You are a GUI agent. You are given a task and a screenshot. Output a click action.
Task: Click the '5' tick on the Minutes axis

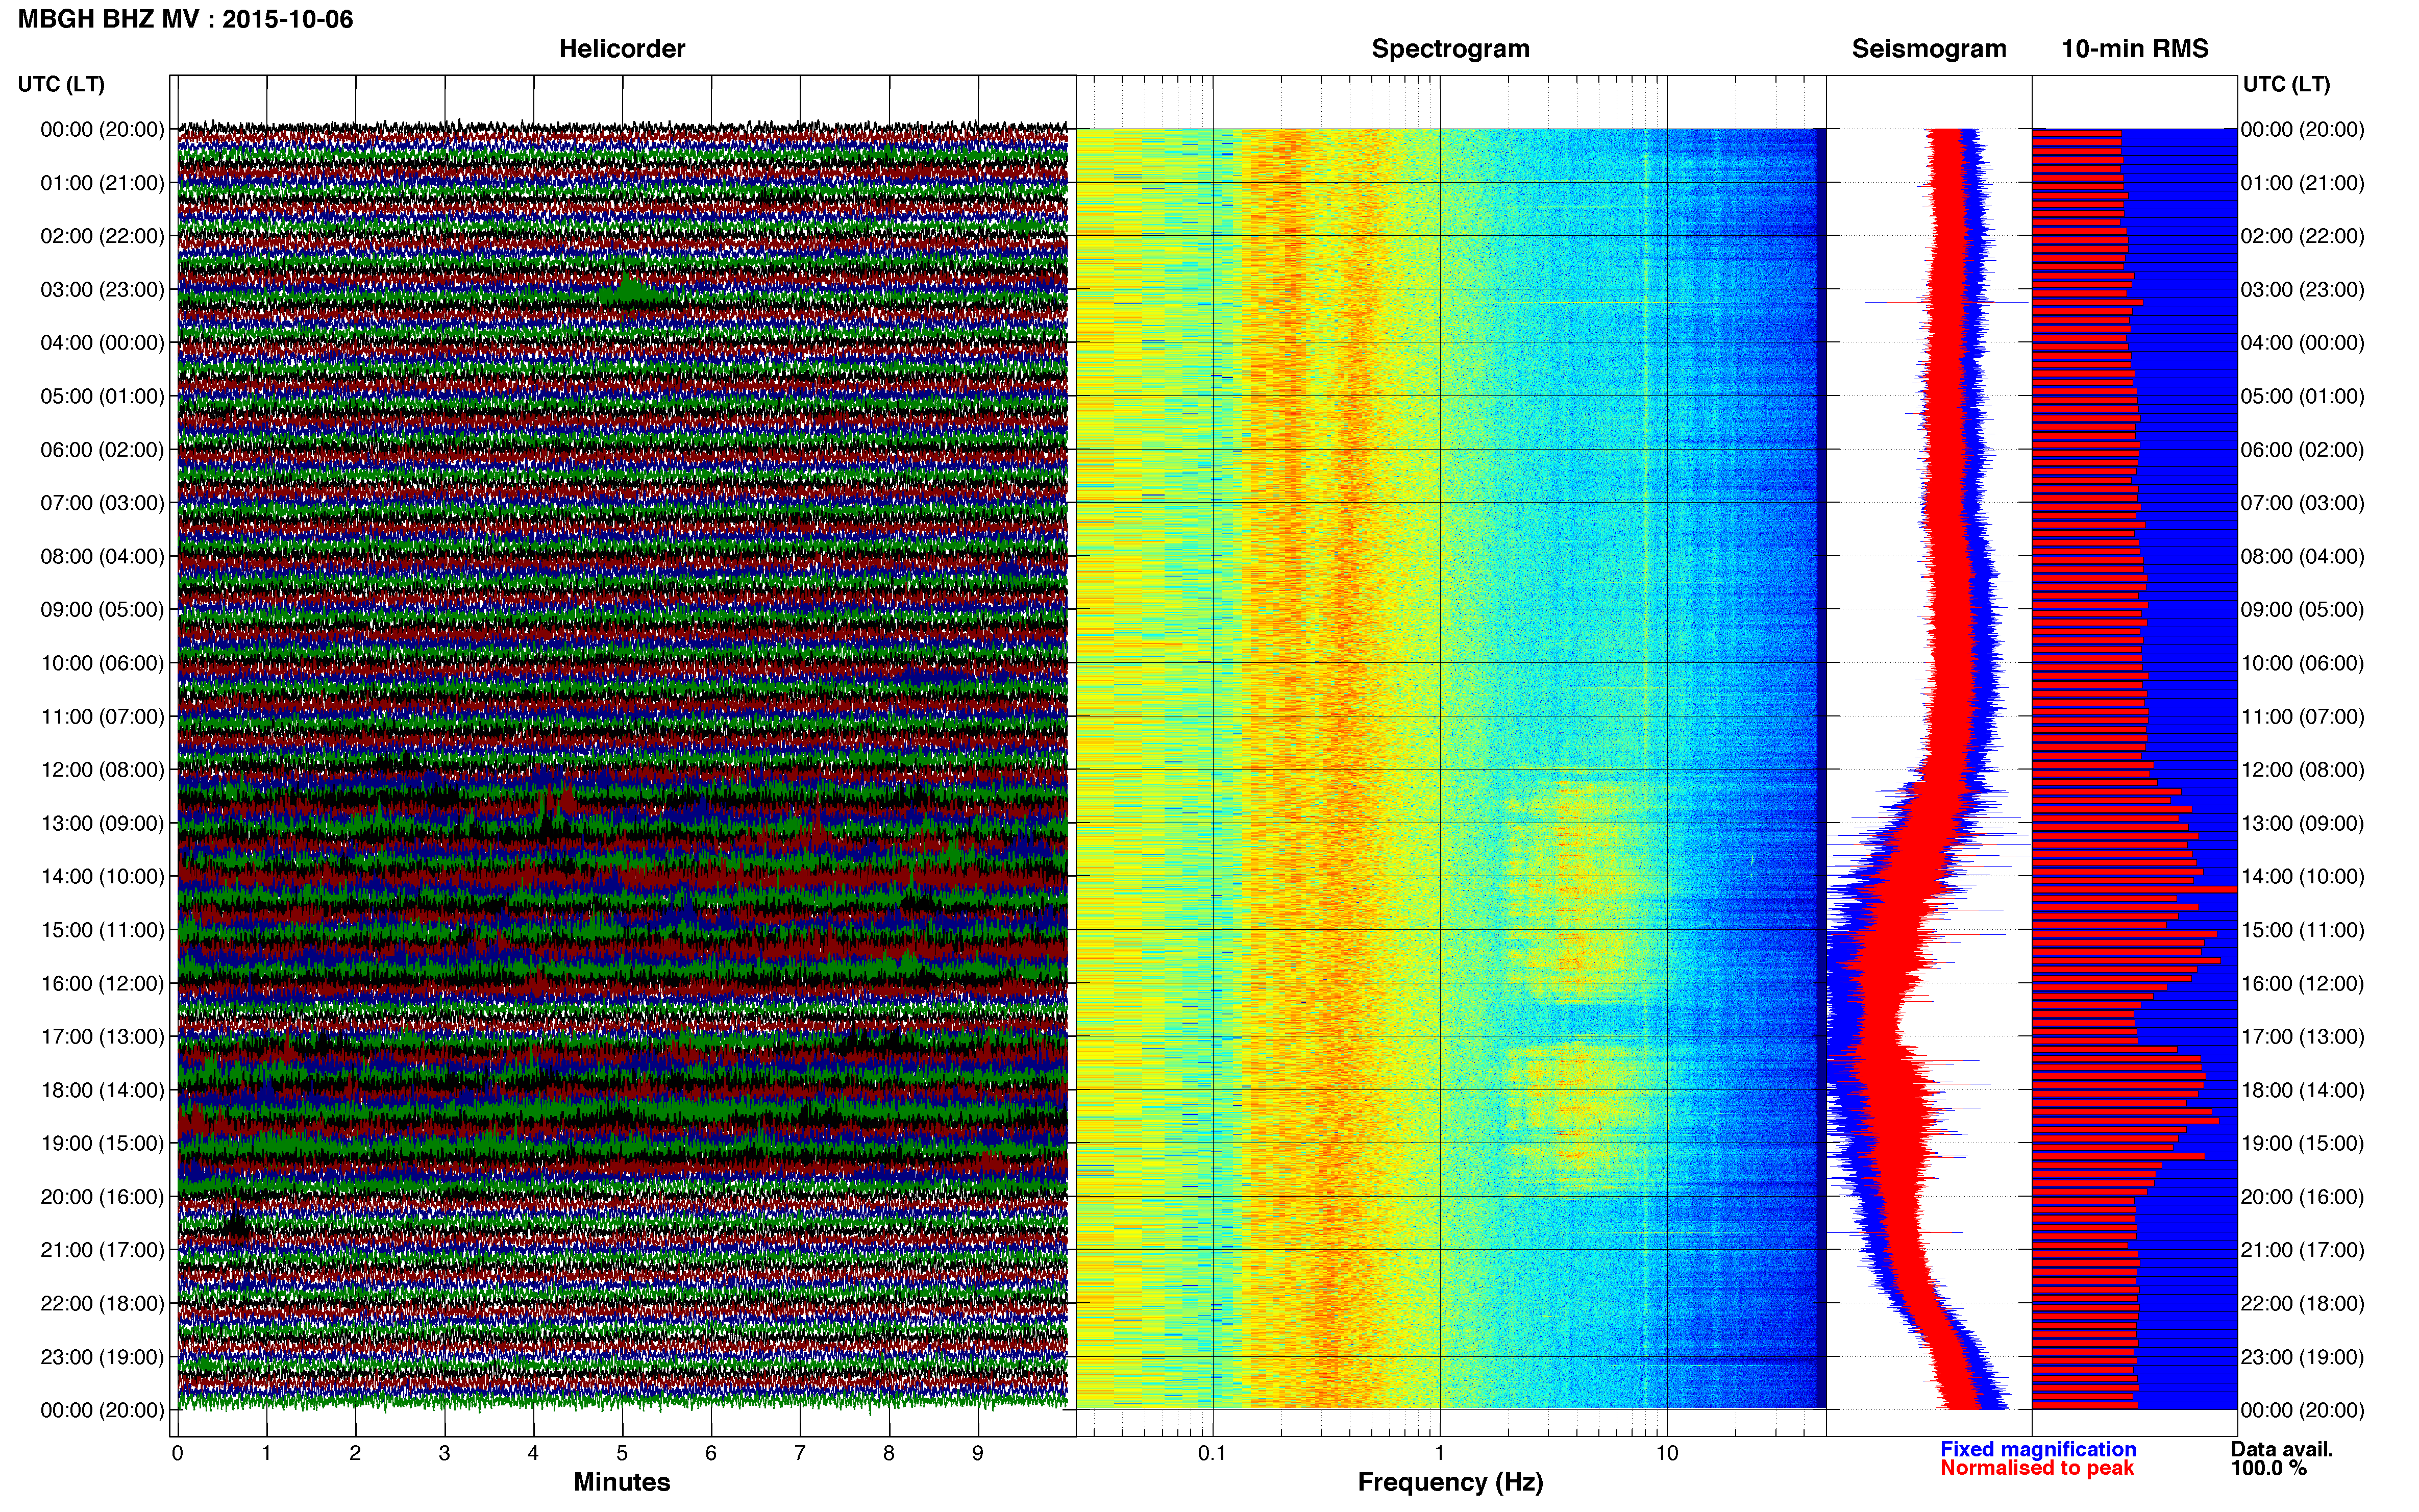point(622,1453)
